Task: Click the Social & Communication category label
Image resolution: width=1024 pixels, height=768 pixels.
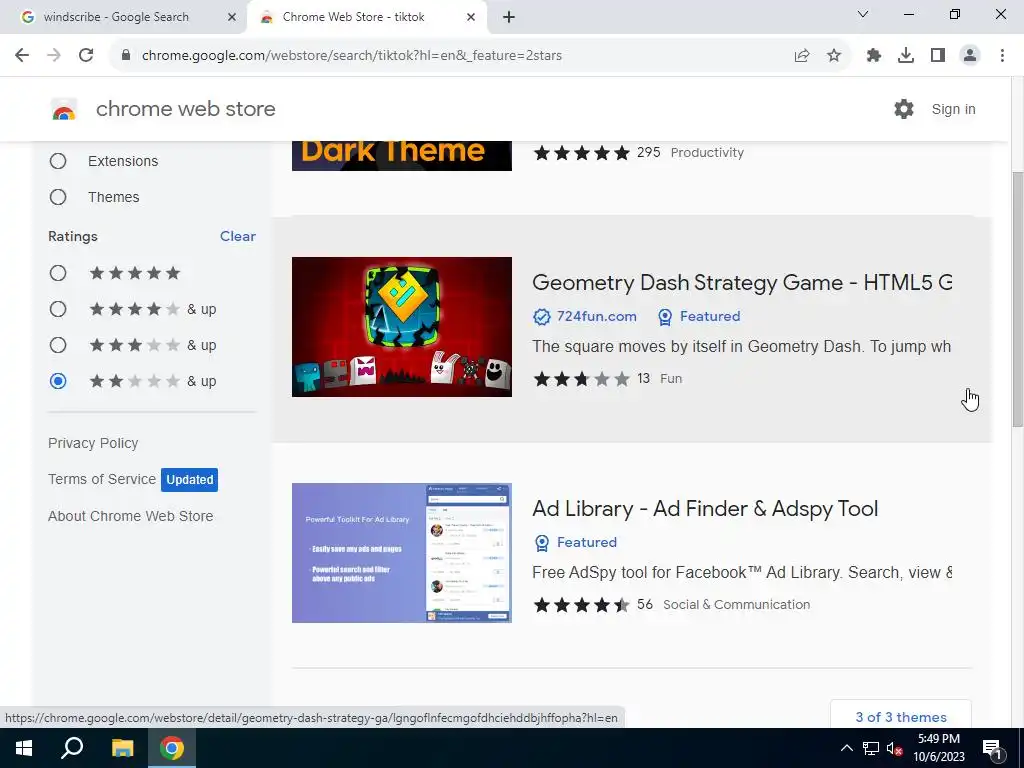Action: [737, 605]
